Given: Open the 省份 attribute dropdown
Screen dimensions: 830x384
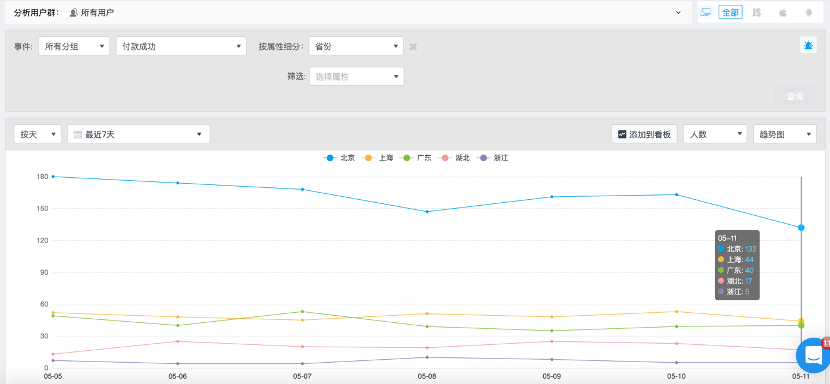Looking at the screenshot, I should click(x=356, y=46).
